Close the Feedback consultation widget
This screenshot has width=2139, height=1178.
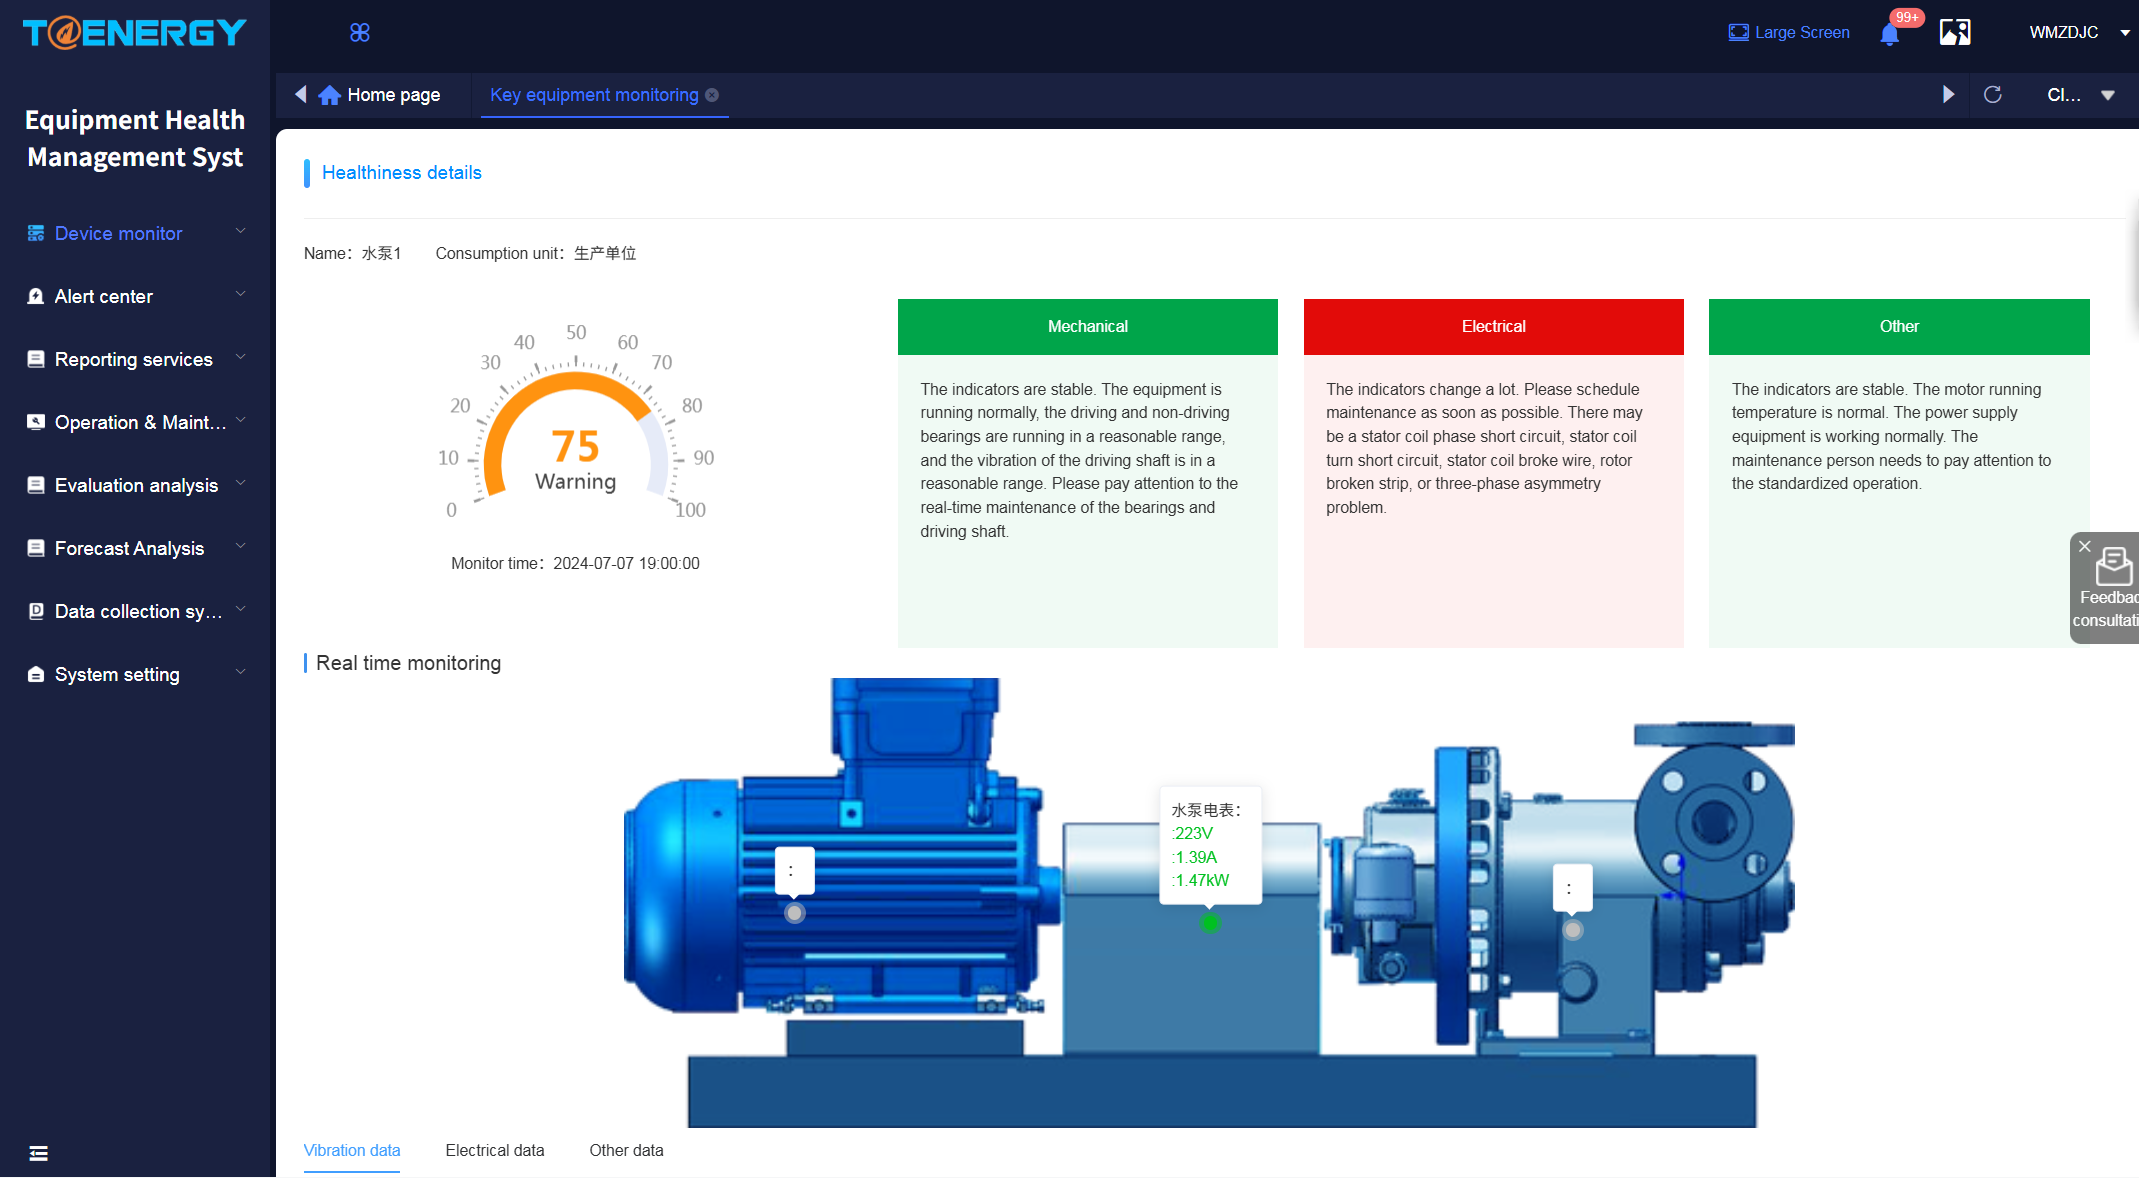coord(2084,546)
